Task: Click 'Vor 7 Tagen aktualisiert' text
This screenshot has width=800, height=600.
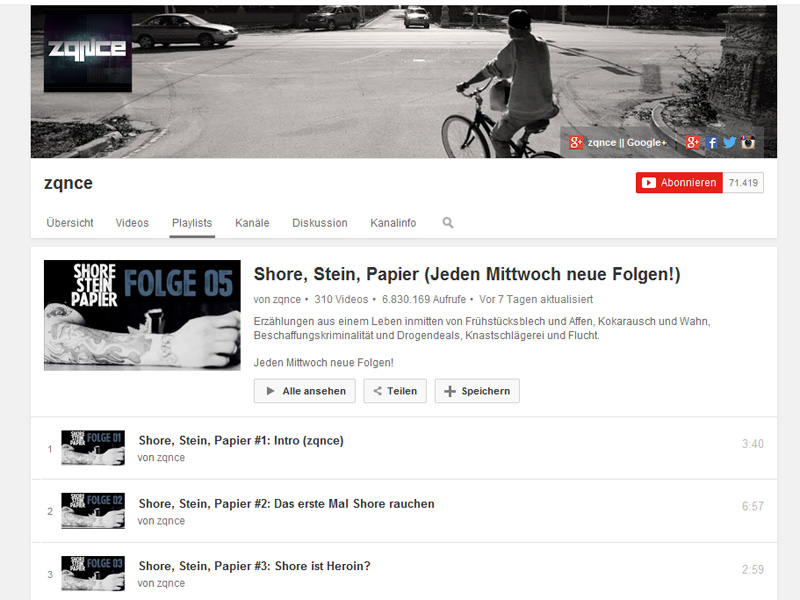Action: click(x=536, y=299)
